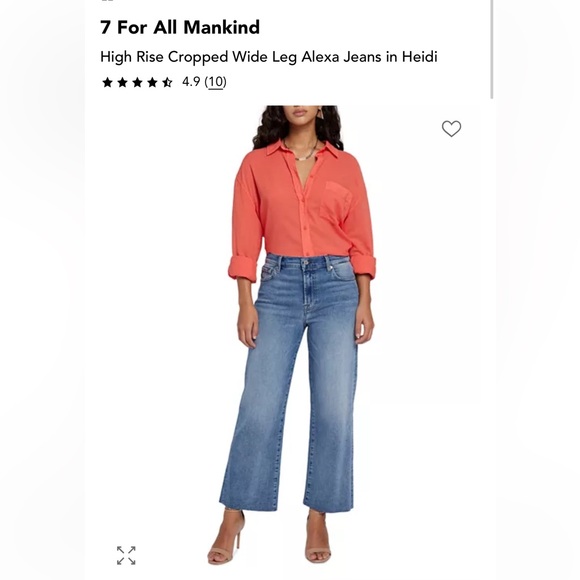Click the word Heidi in the title

click(x=419, y=57)
